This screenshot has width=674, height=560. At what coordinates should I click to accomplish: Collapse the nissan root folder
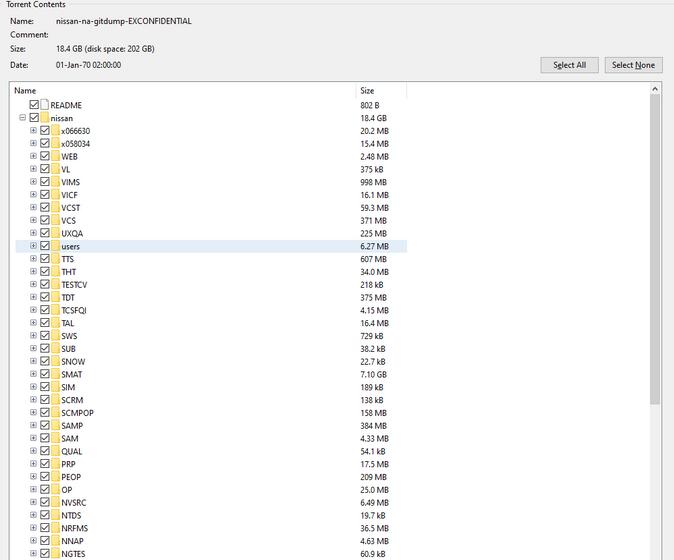22,118
